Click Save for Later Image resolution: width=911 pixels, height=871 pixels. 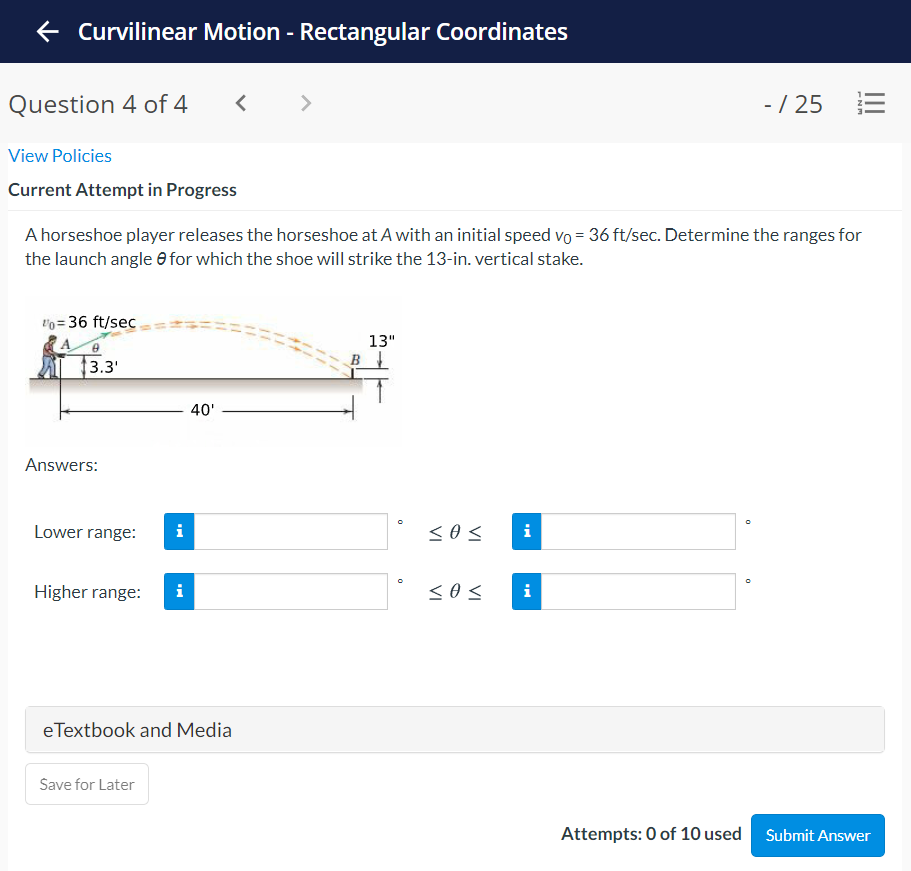pos(86,784)
